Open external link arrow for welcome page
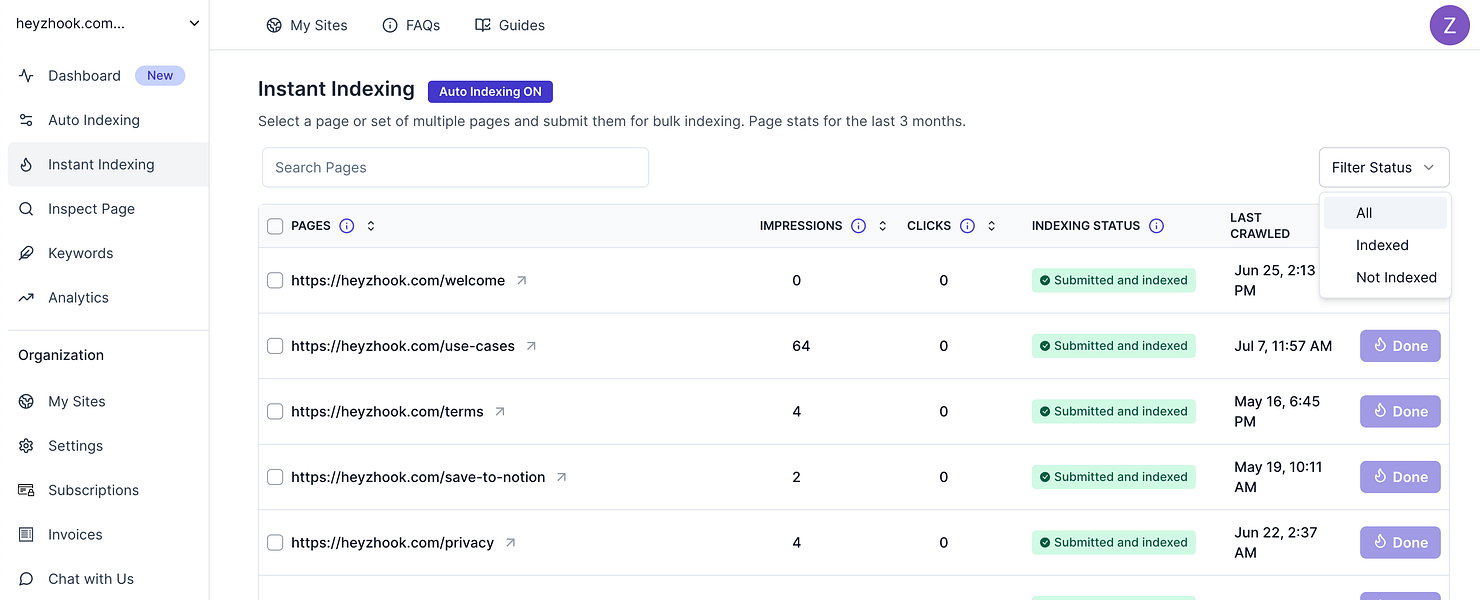This screenshot has height=600, width=1480. tap(521, 281)
